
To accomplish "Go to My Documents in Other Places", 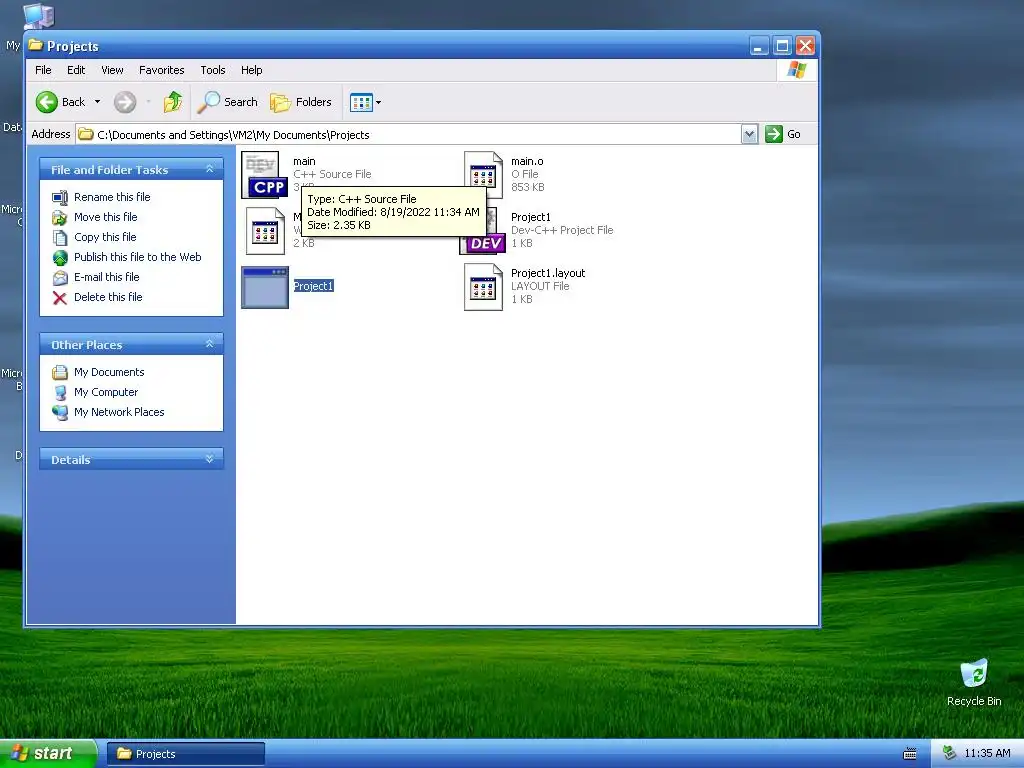I will click(109, 372).
